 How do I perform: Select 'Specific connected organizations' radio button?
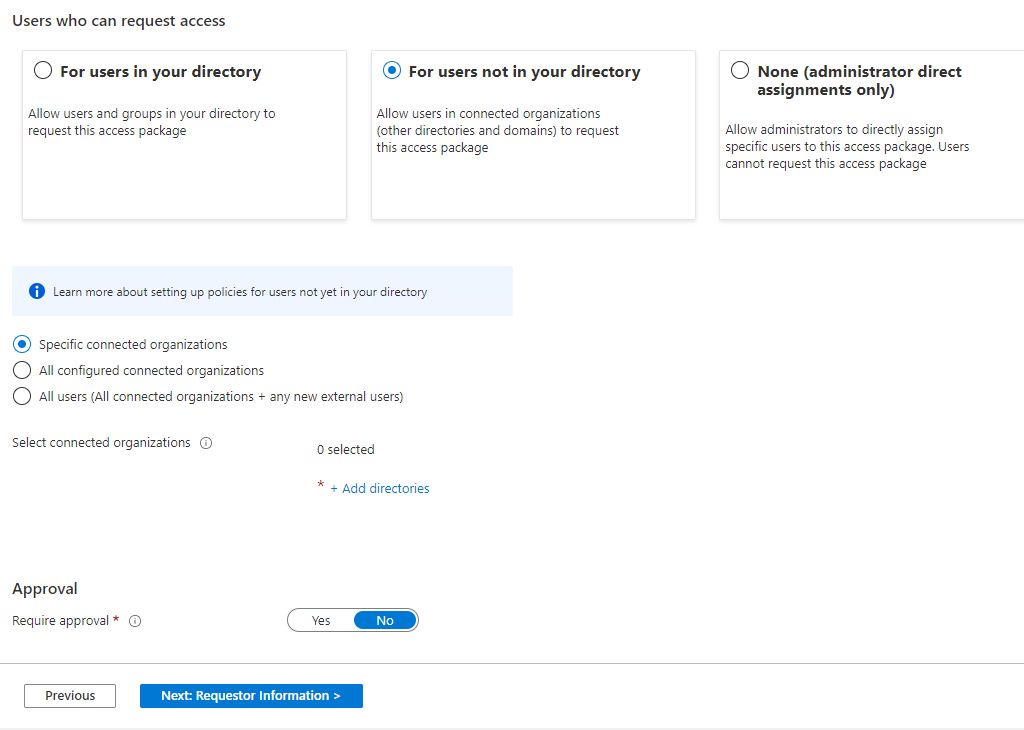[x=22, y=344]
